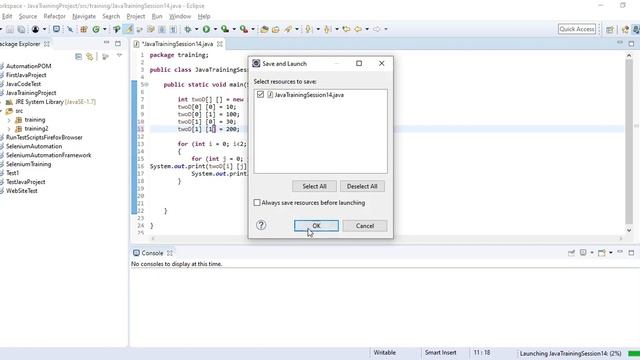Viewport: 640px width, 360px height.
Task: Click the editor vertical scrollbar down arrow
Action: (629, 230)
